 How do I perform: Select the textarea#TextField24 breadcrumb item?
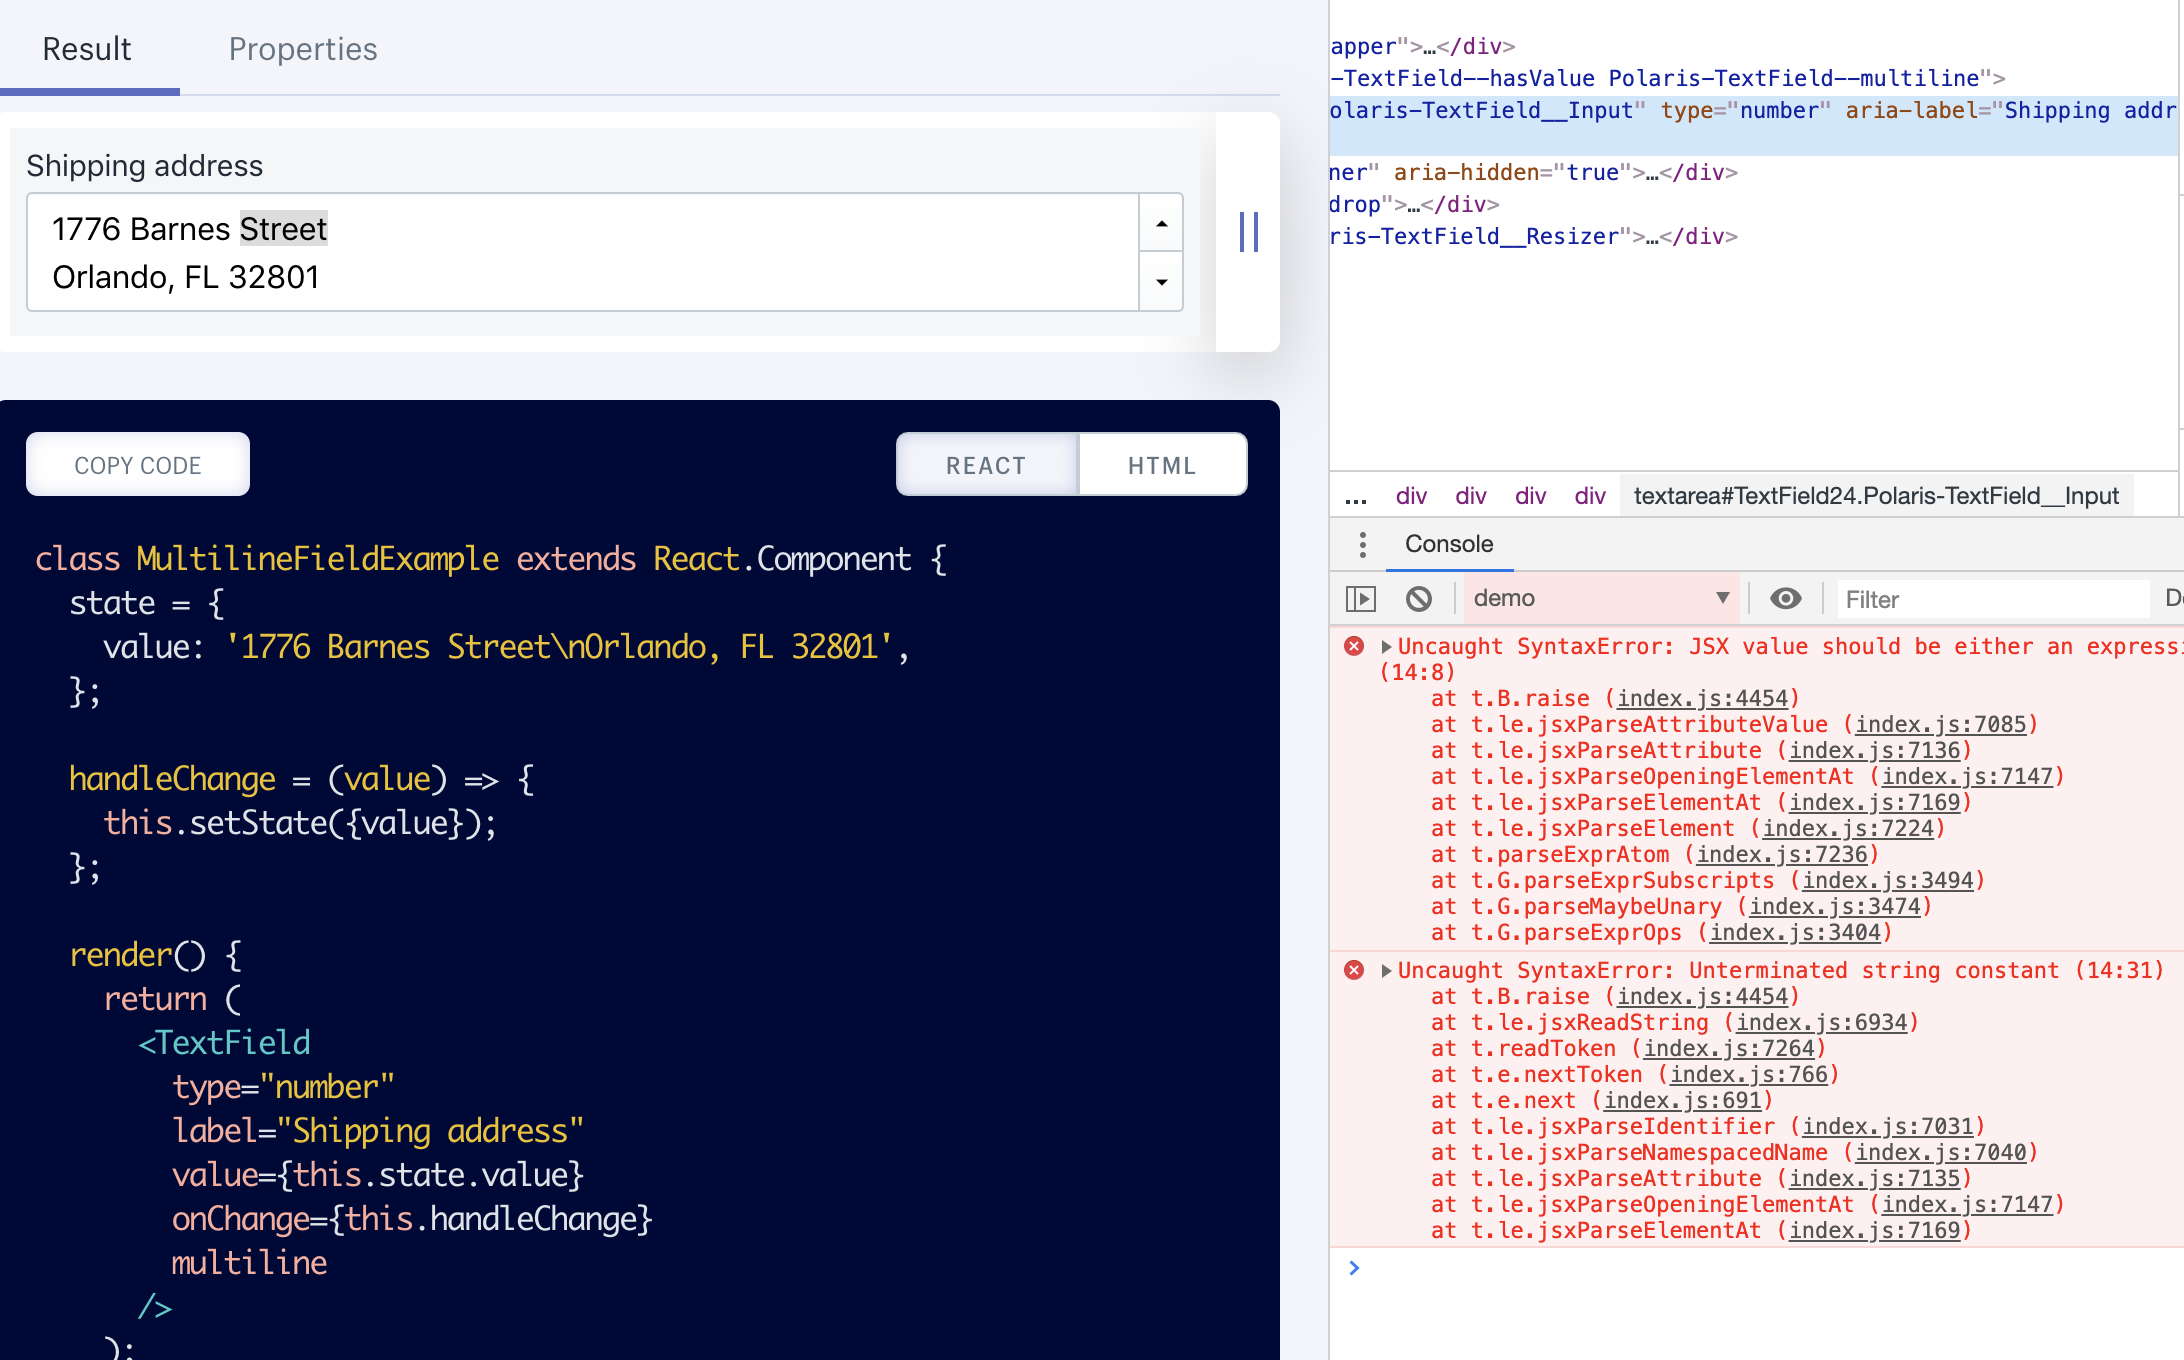coord(1876,495)
